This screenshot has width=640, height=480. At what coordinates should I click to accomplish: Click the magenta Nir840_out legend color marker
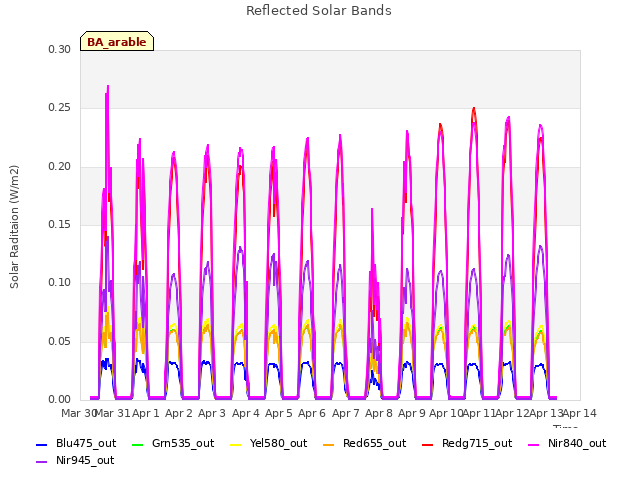point(533,444)
